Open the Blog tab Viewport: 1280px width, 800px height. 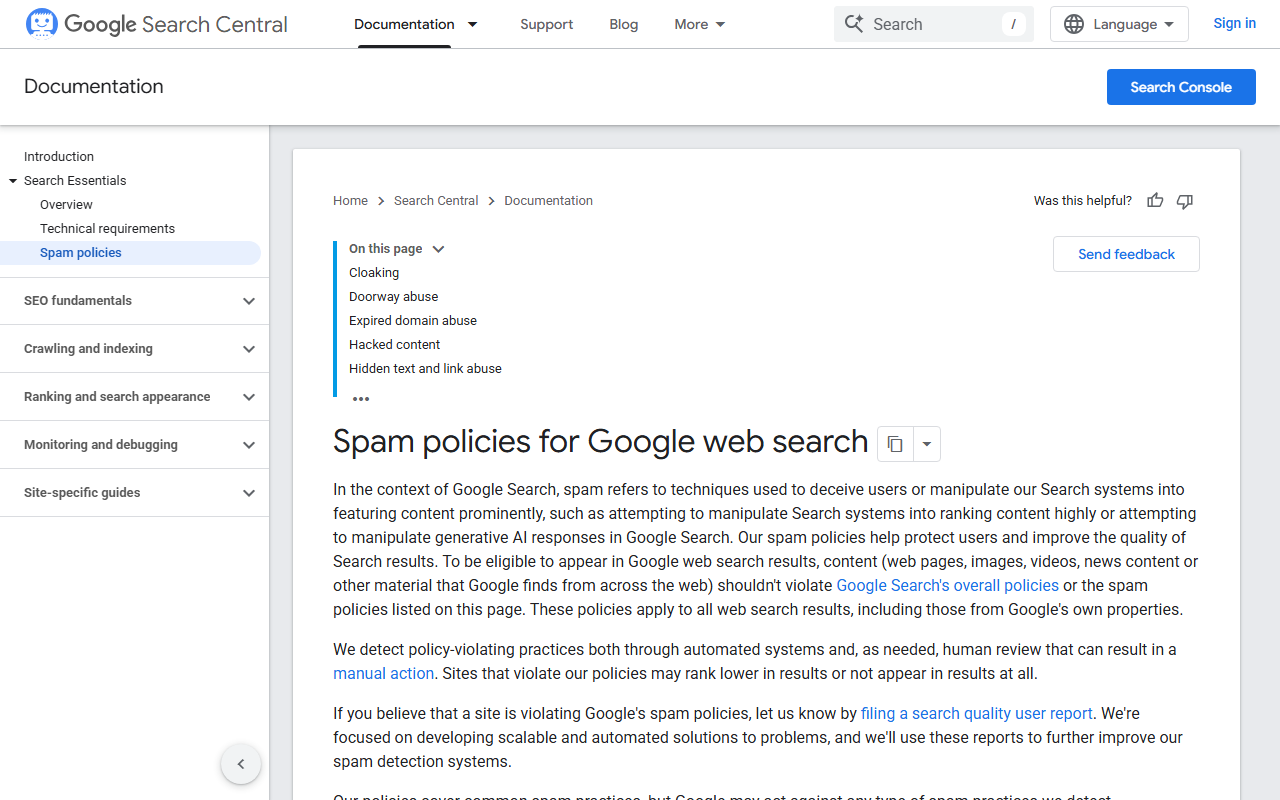[624, 24]
